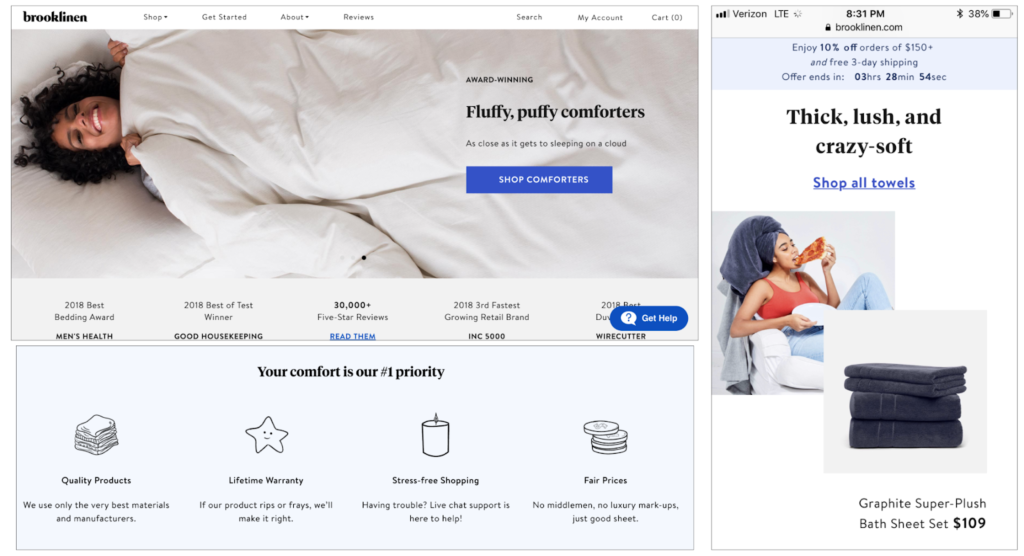Screen dimensions: 1024x556
Task: Open My Account in the header
Action: pos(600,18)
